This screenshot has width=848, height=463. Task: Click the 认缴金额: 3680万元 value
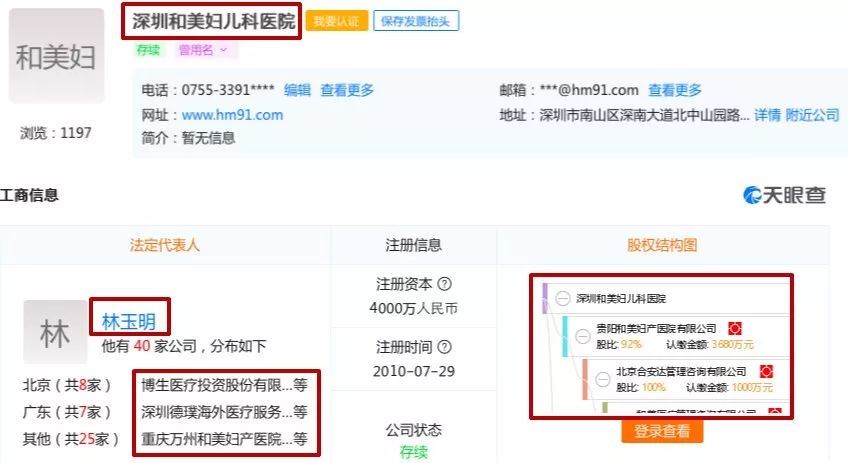[710, 345]
